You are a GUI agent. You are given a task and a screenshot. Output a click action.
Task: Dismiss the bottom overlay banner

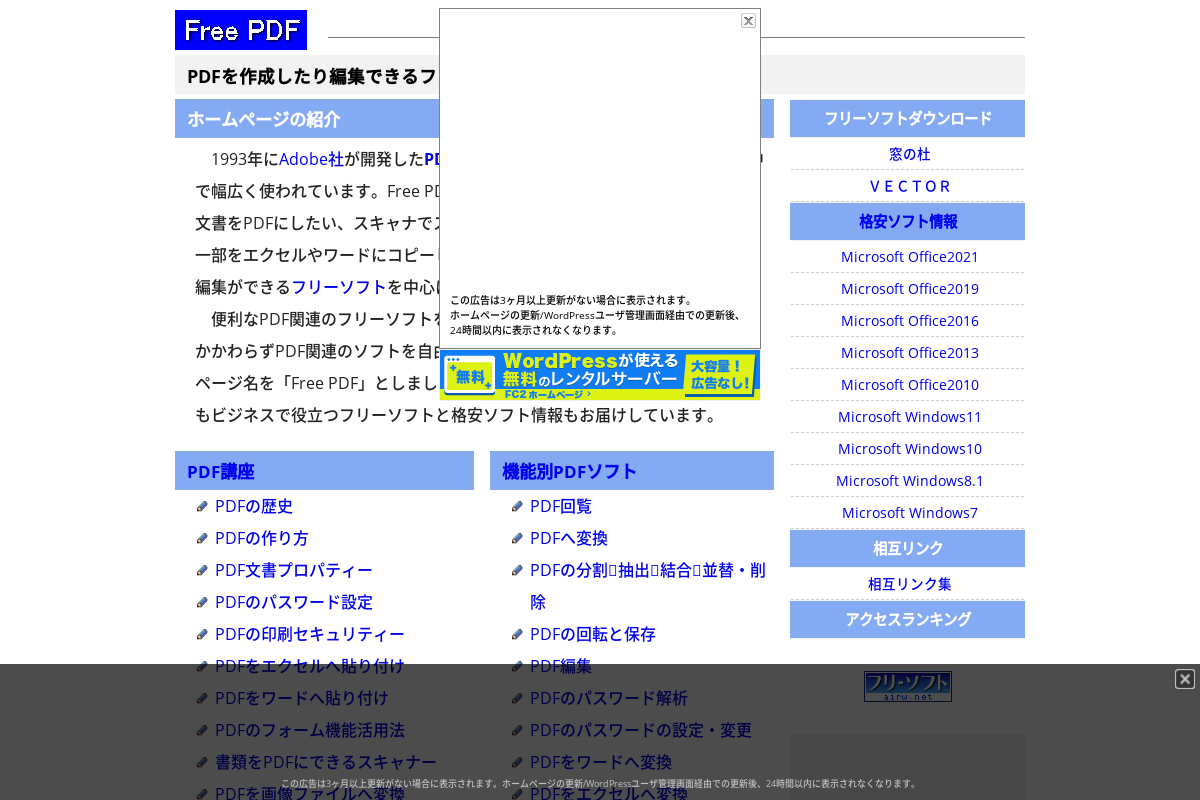(x=1185, y=679)
